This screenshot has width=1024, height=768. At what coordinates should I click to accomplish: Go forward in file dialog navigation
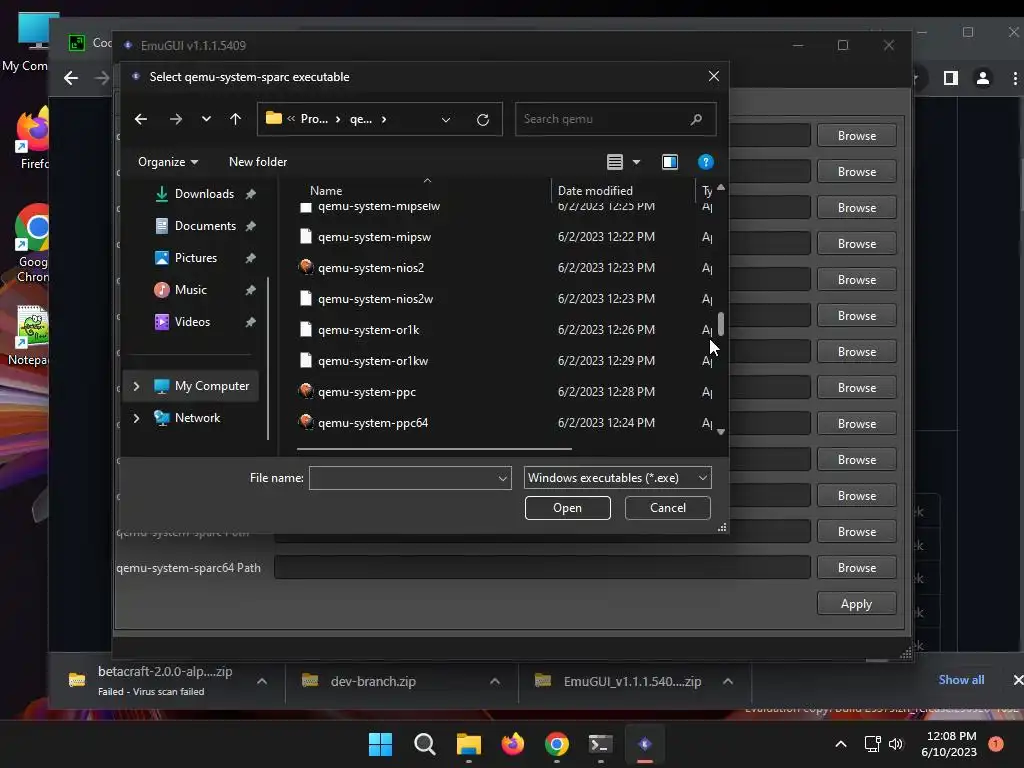pos(176,119)
